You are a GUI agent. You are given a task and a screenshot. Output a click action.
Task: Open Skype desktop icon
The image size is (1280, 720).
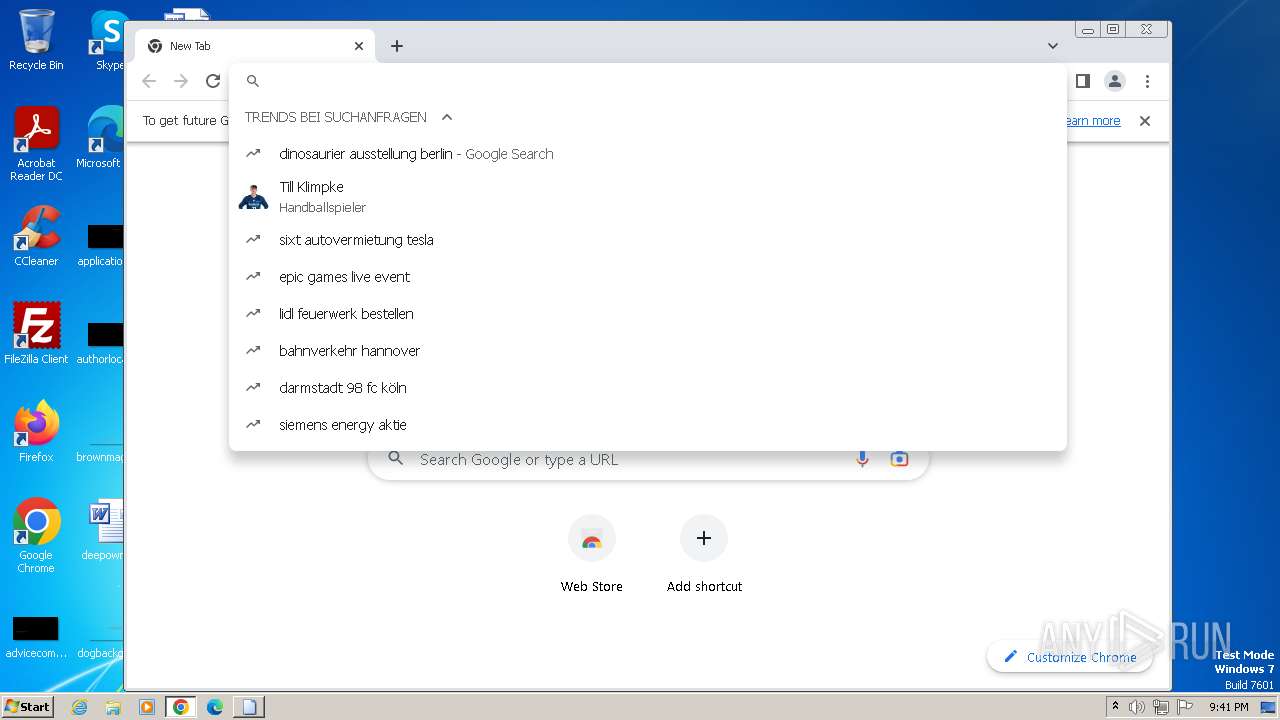[x=108, y=40]
